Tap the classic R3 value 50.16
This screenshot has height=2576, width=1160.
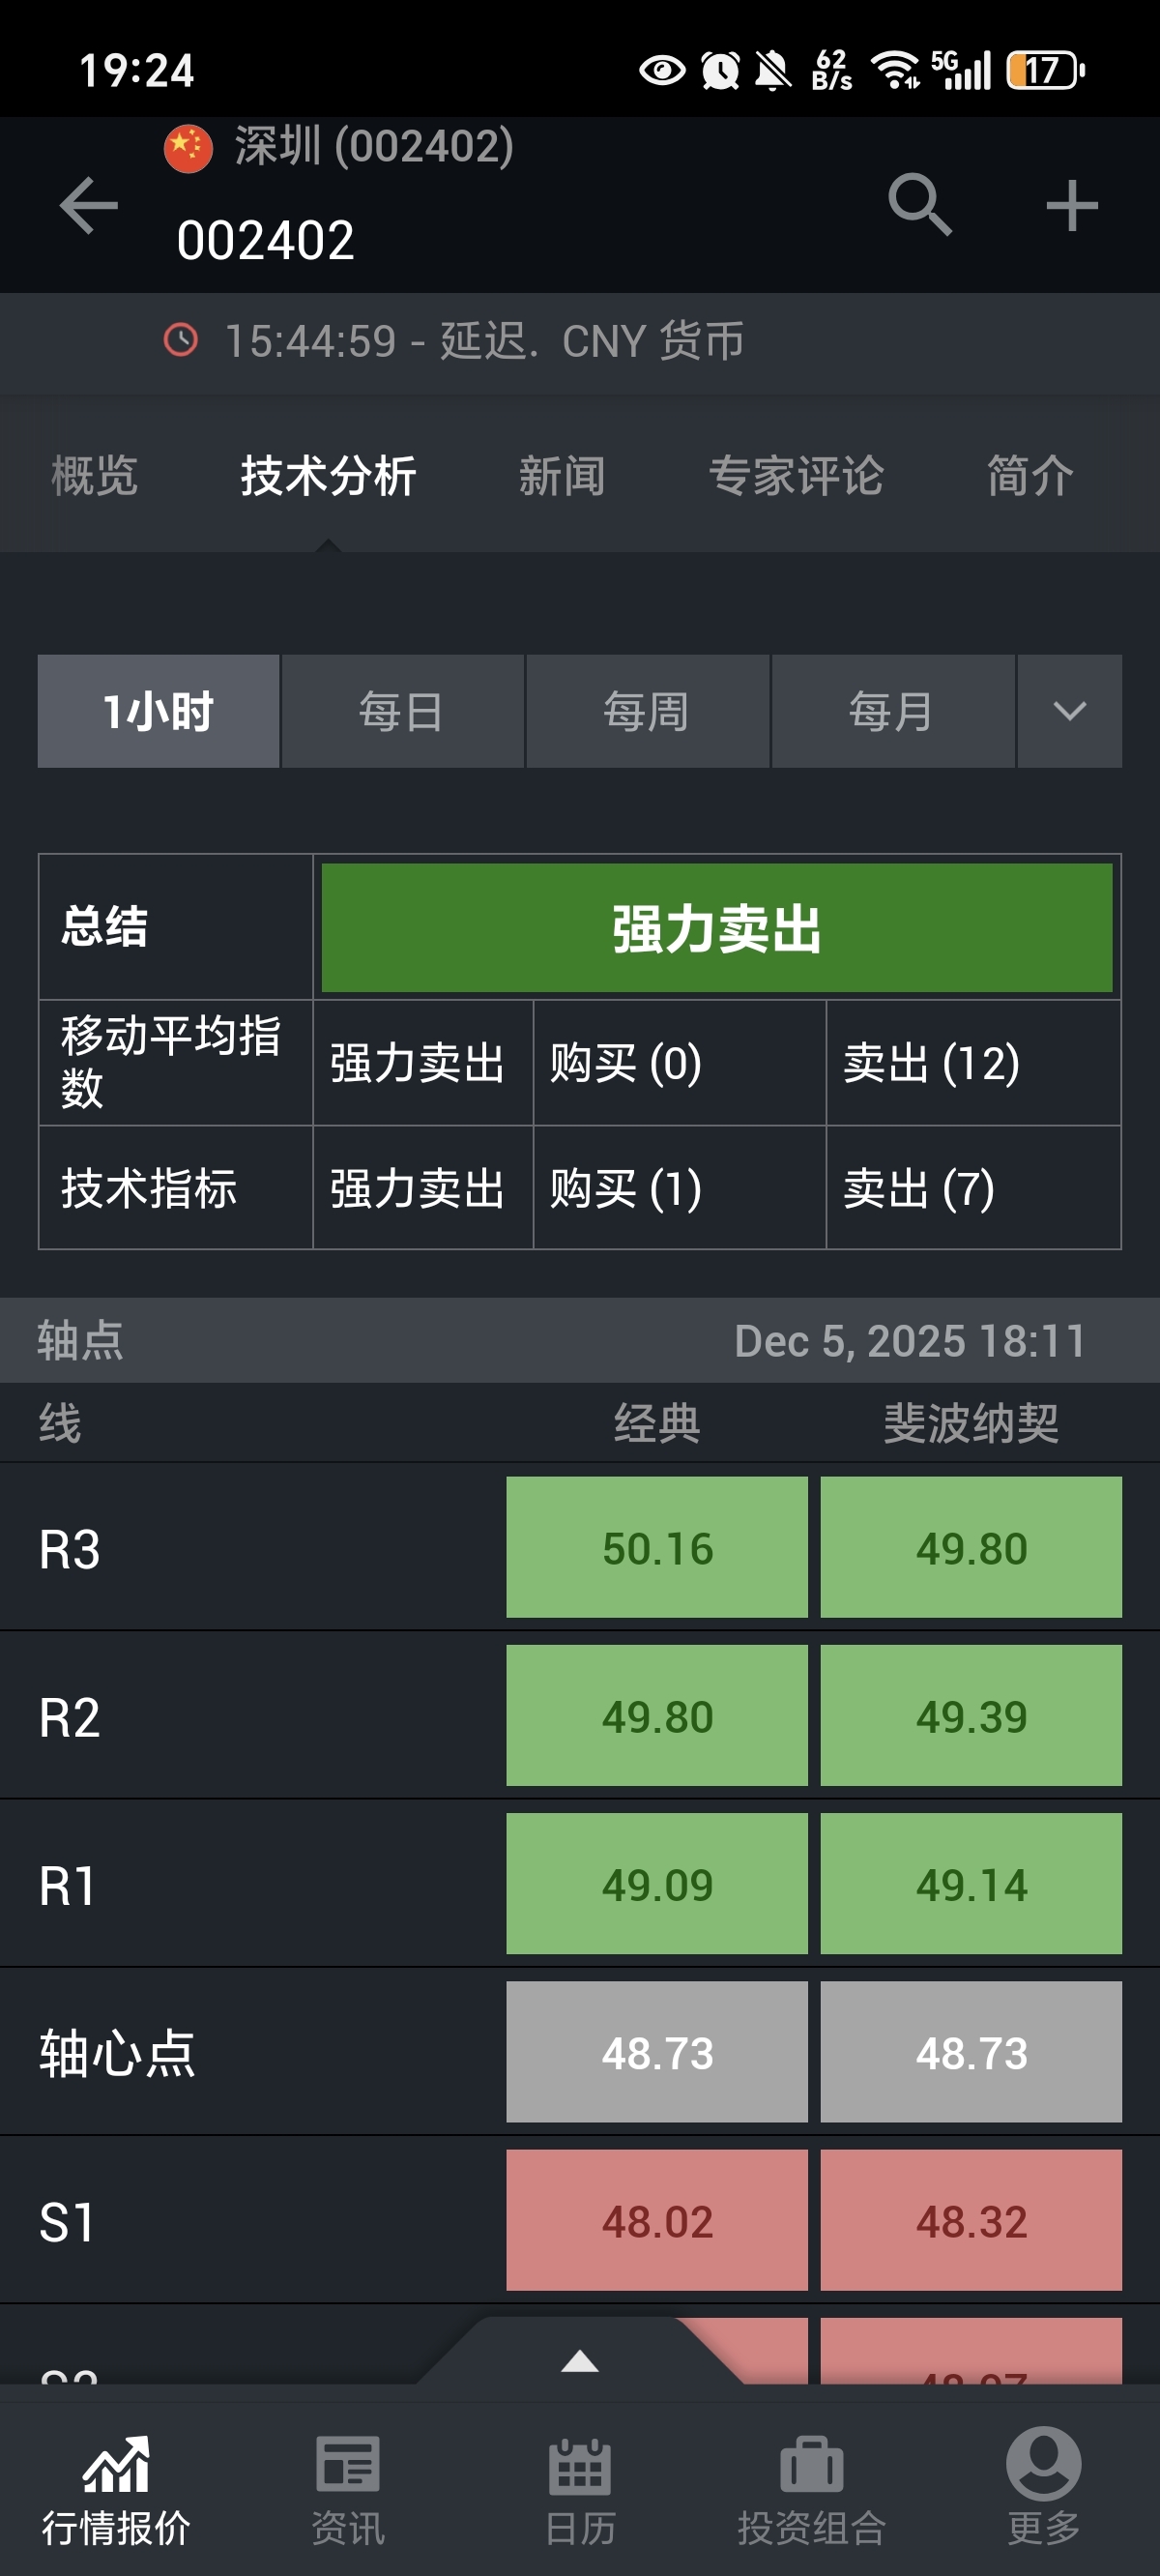click(x=657, y=1547)
